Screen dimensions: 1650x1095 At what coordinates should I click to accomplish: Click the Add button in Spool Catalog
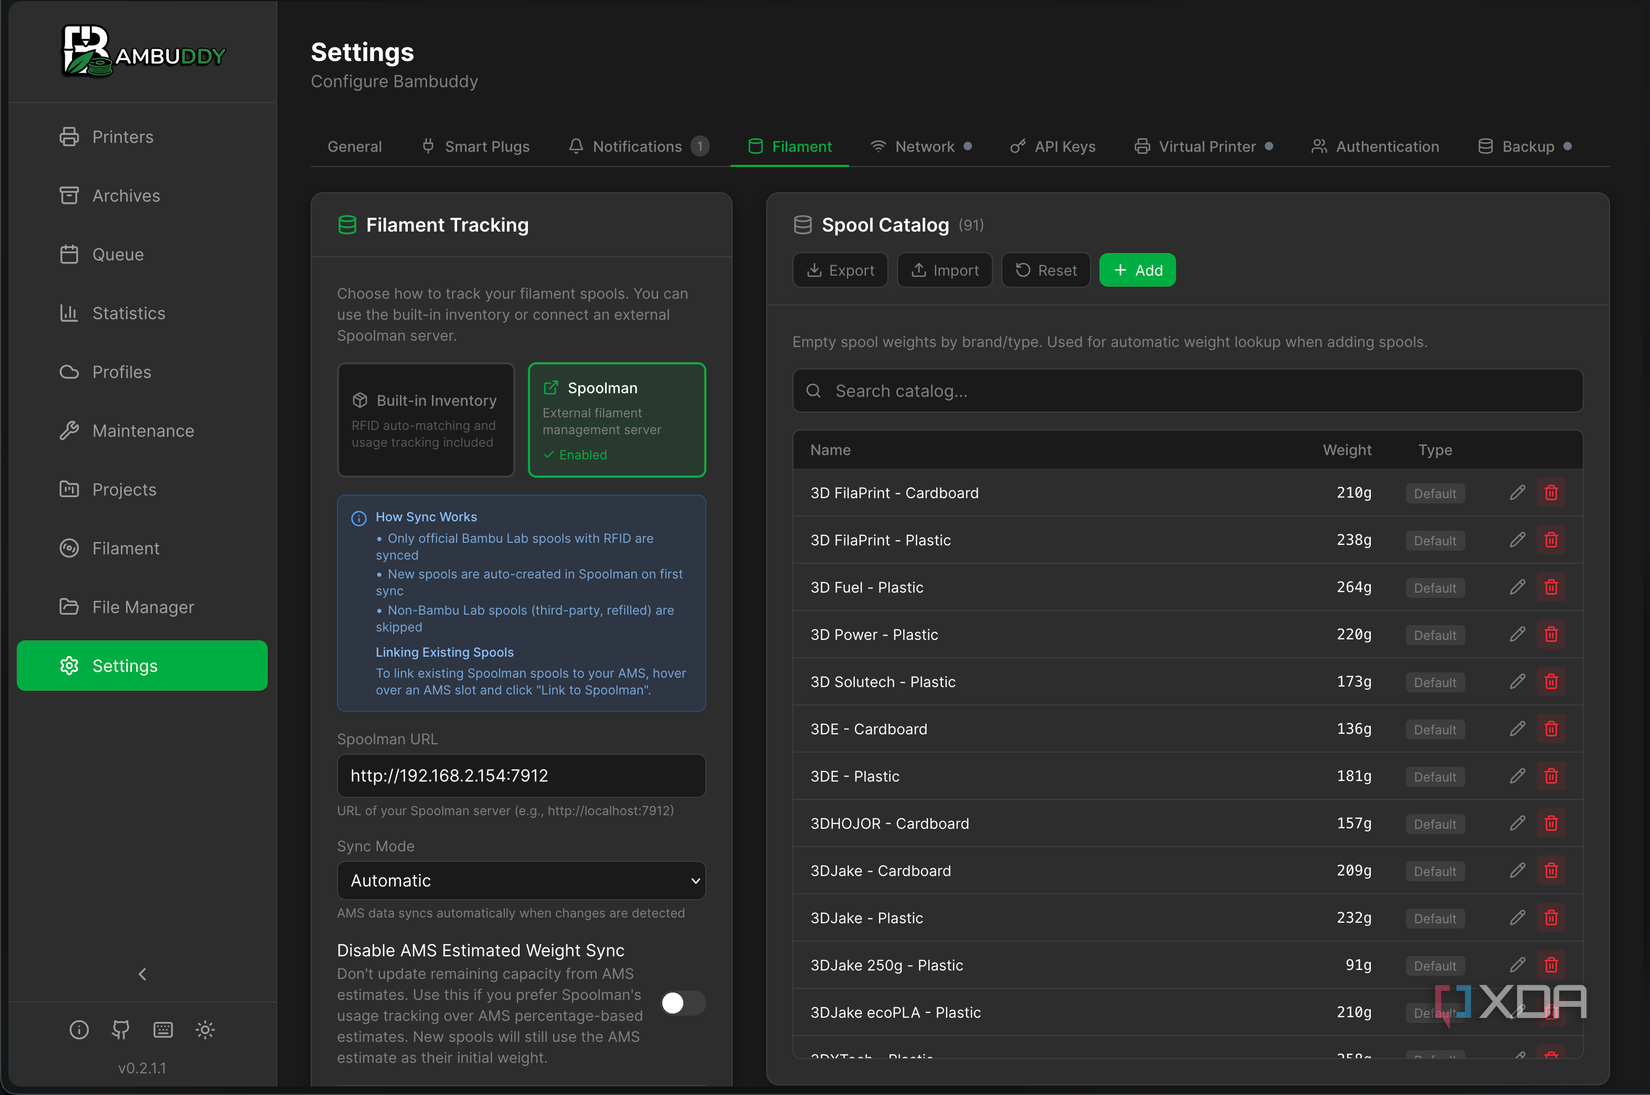coord(1137,271)
